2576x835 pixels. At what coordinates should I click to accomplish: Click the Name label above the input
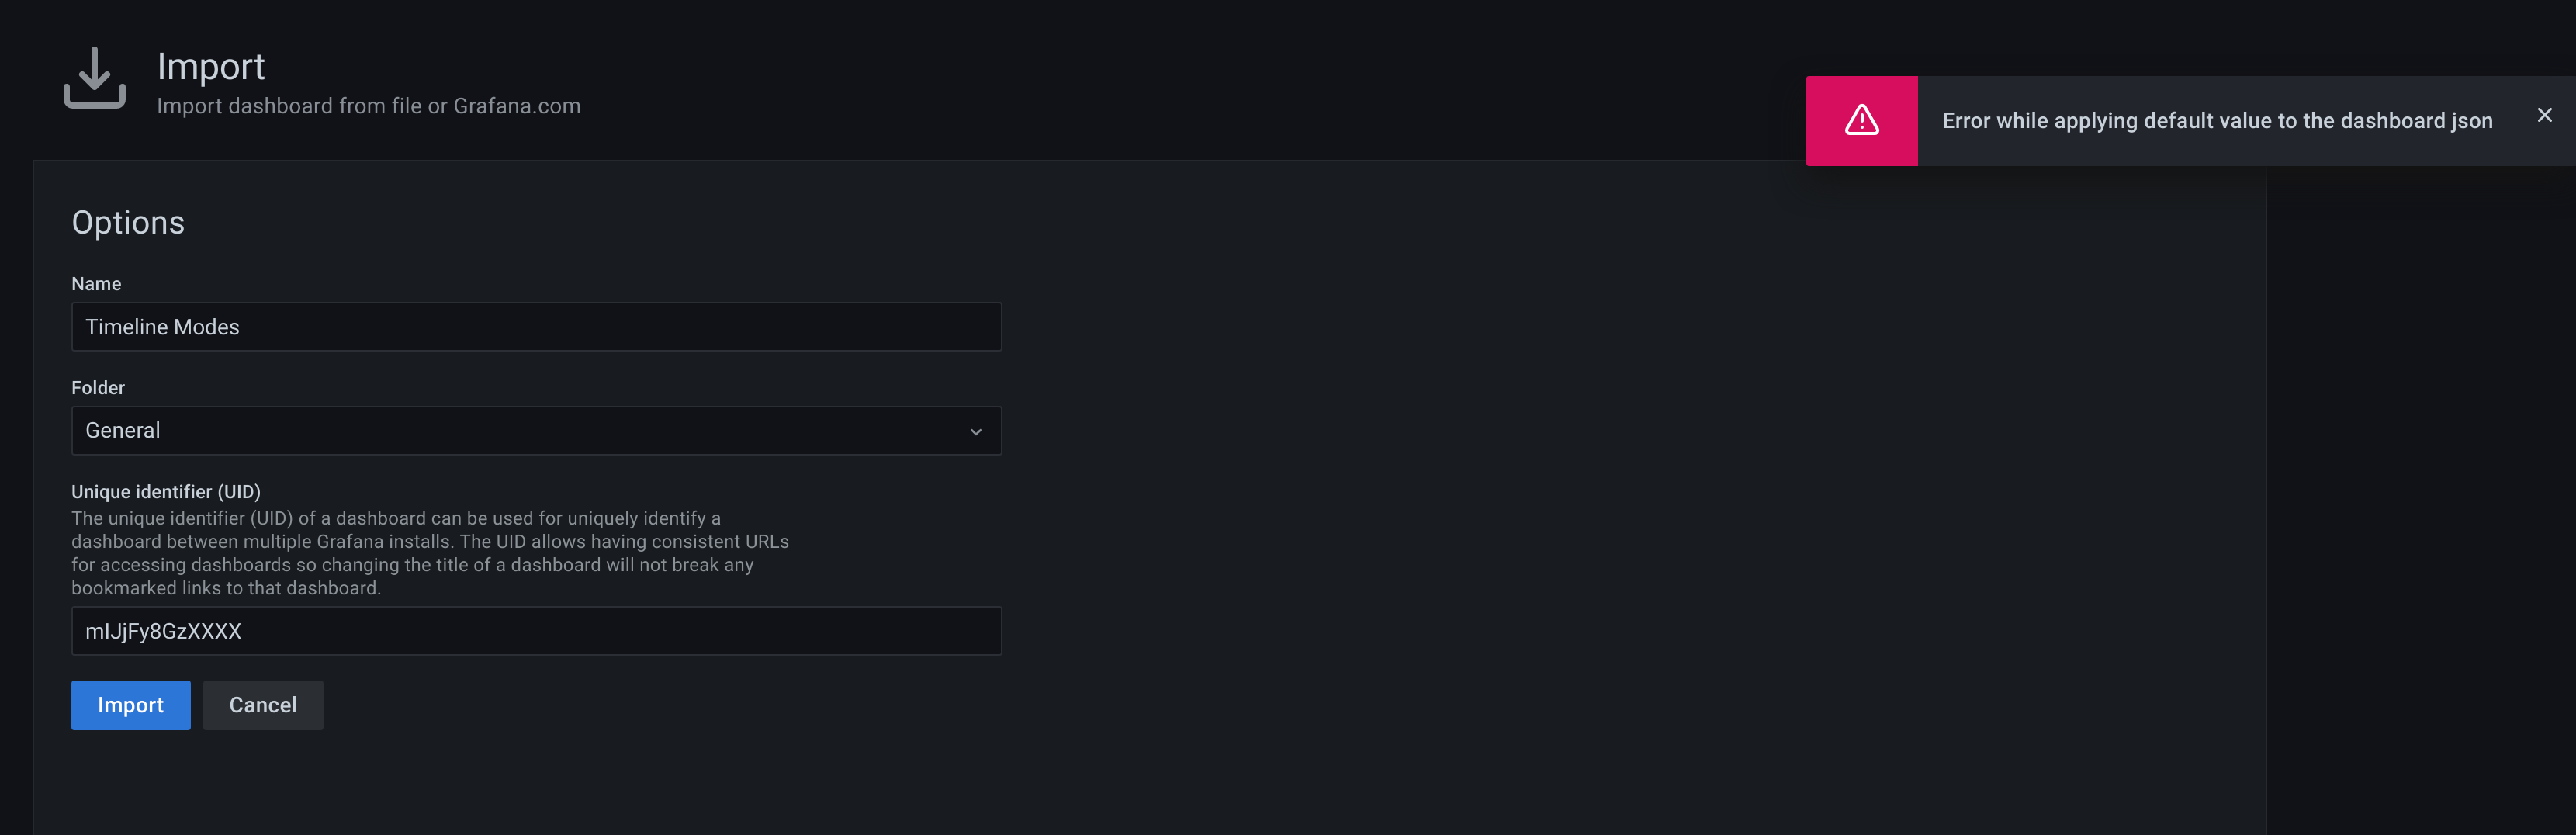96,284
